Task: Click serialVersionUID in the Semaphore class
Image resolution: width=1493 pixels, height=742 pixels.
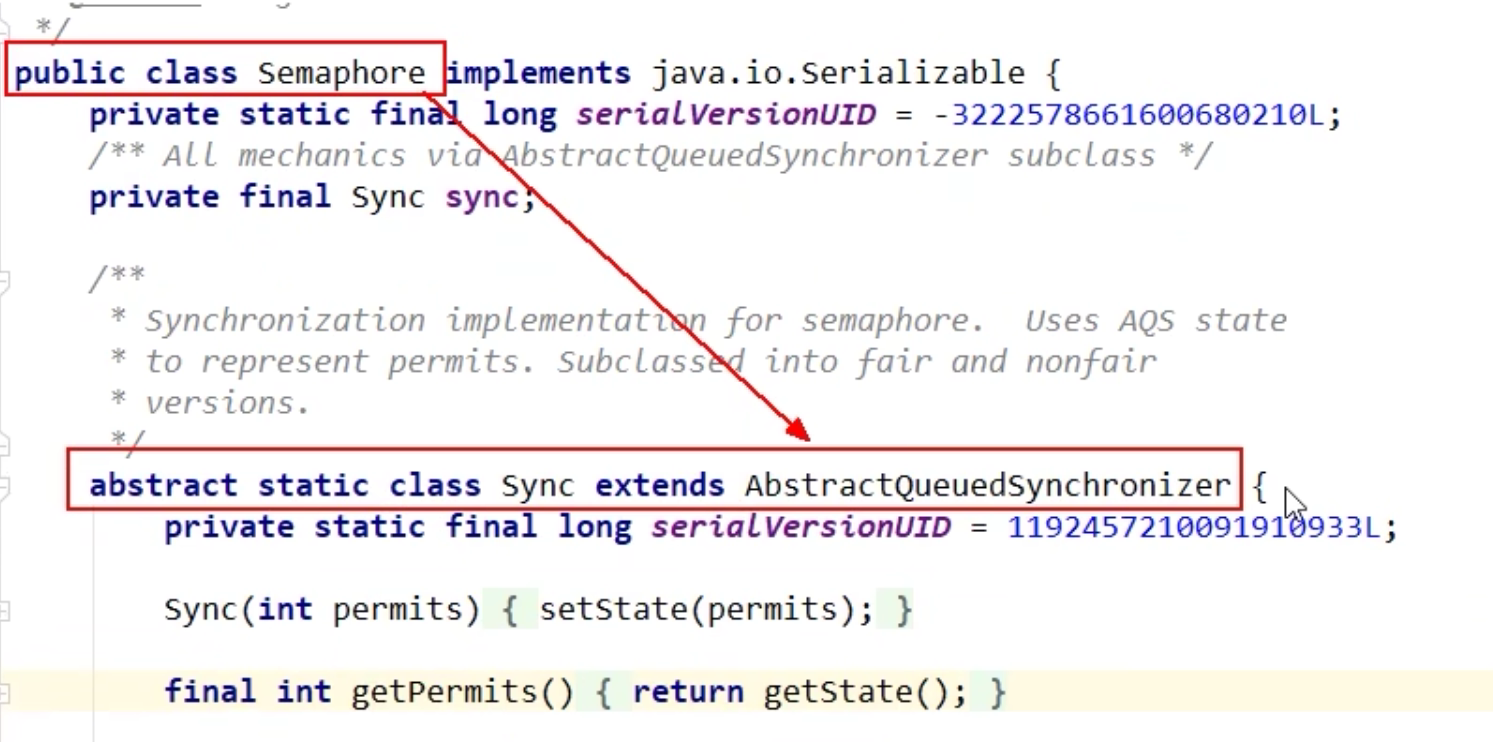Action: coord(725,115)
